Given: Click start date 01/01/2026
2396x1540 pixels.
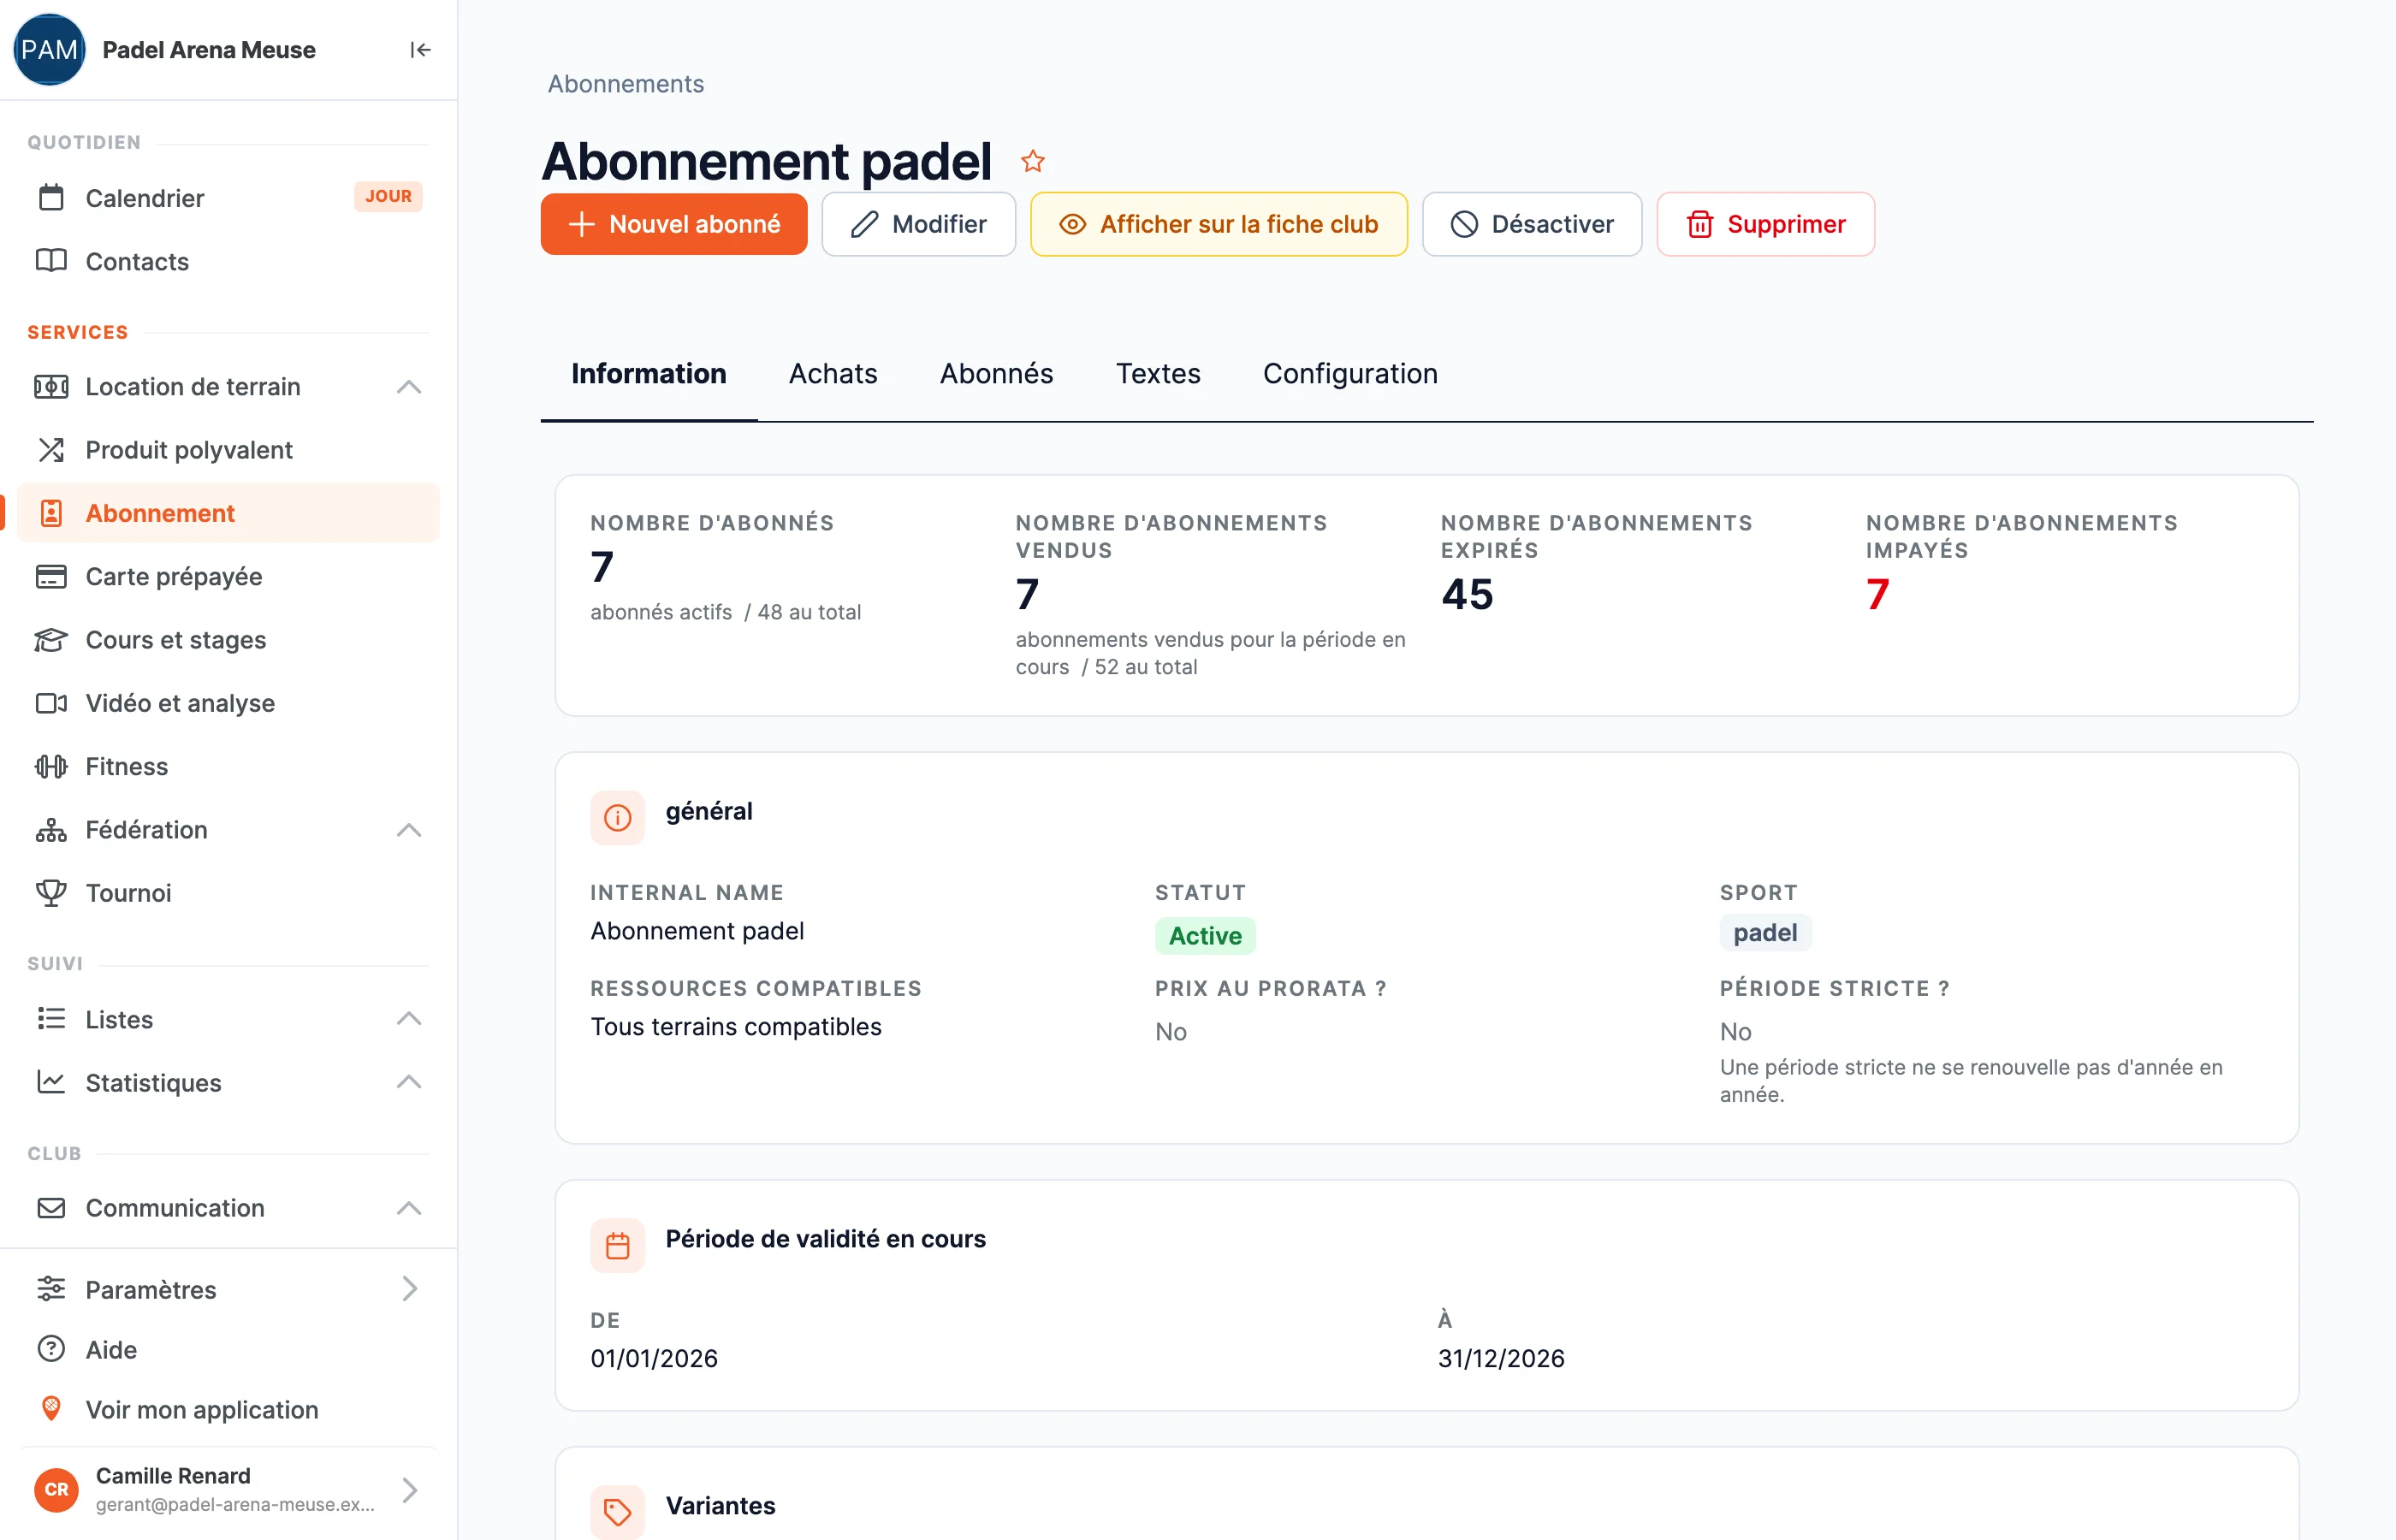Looking at the screenshot, I should pyautogui.click(x=654, y=1358).
